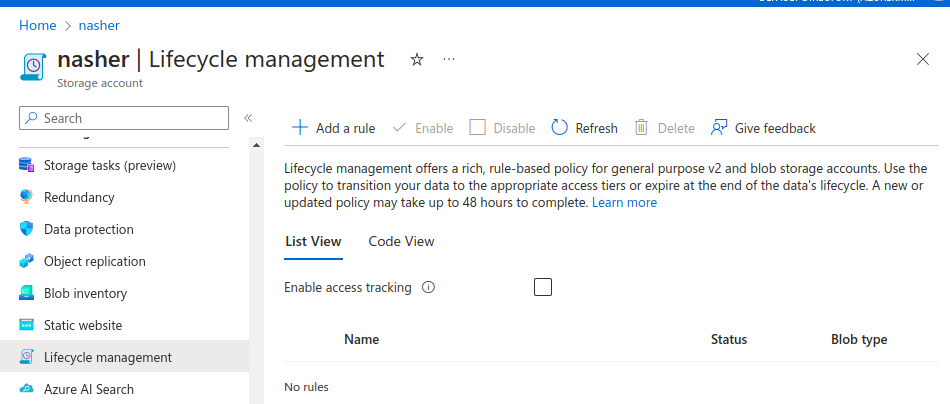The image size is (950, 404).
Task: Click the Blob inventory icon
Action: point(26,293)
